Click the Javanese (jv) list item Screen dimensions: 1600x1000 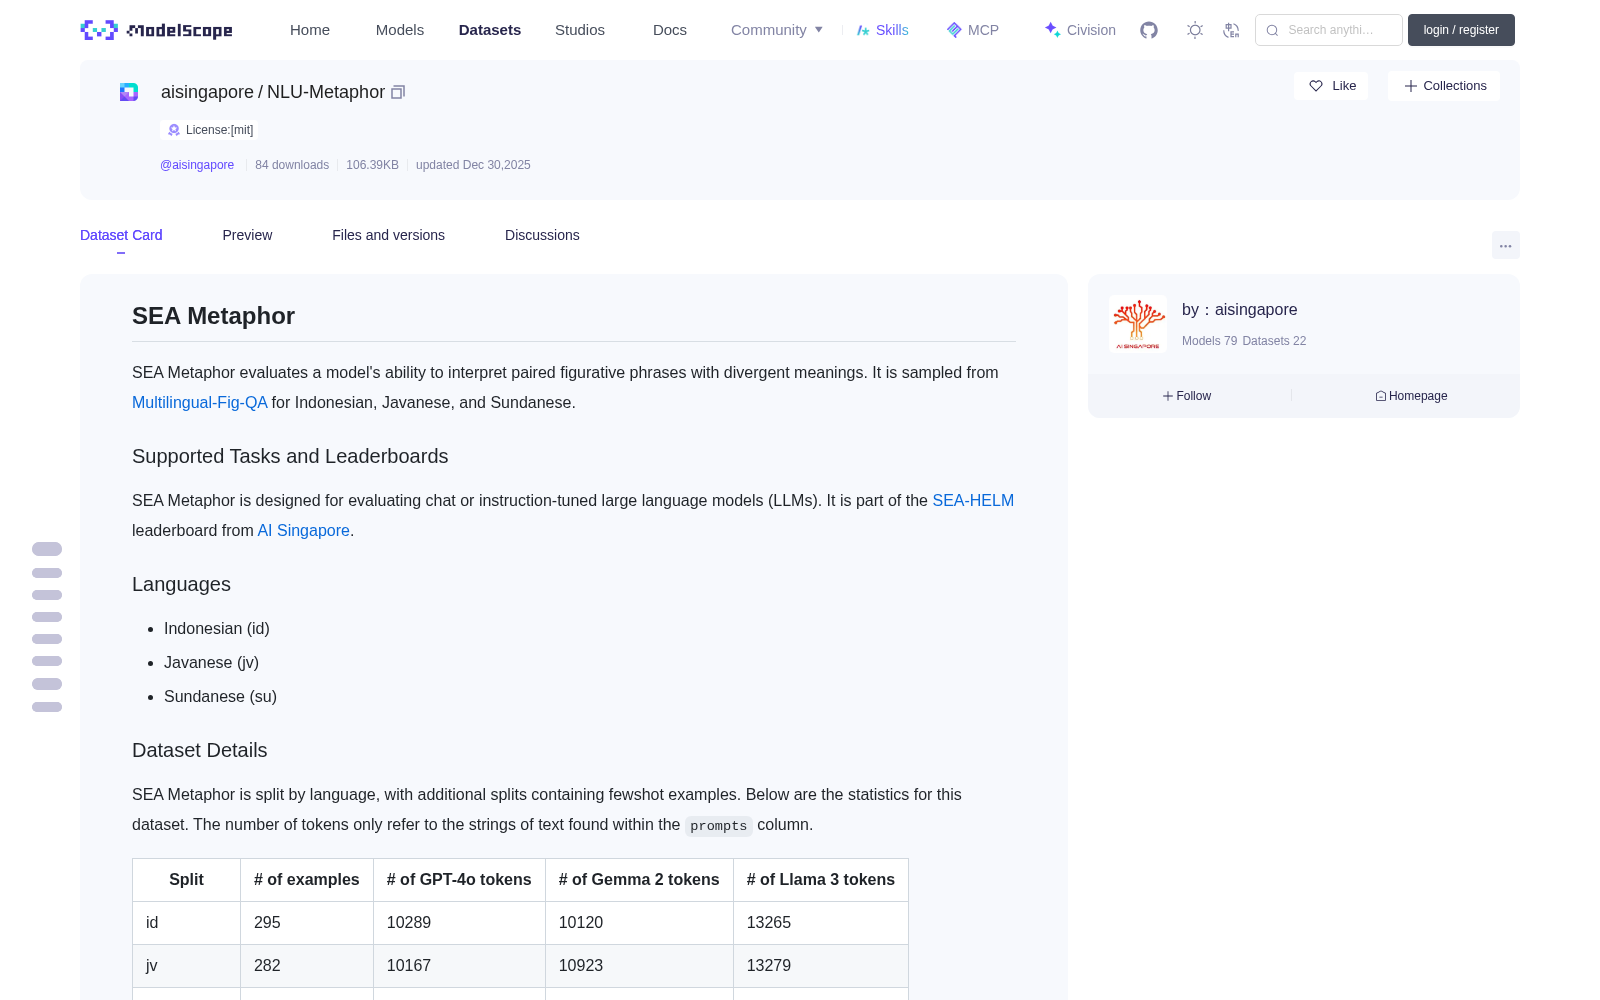tap(211, 662)
